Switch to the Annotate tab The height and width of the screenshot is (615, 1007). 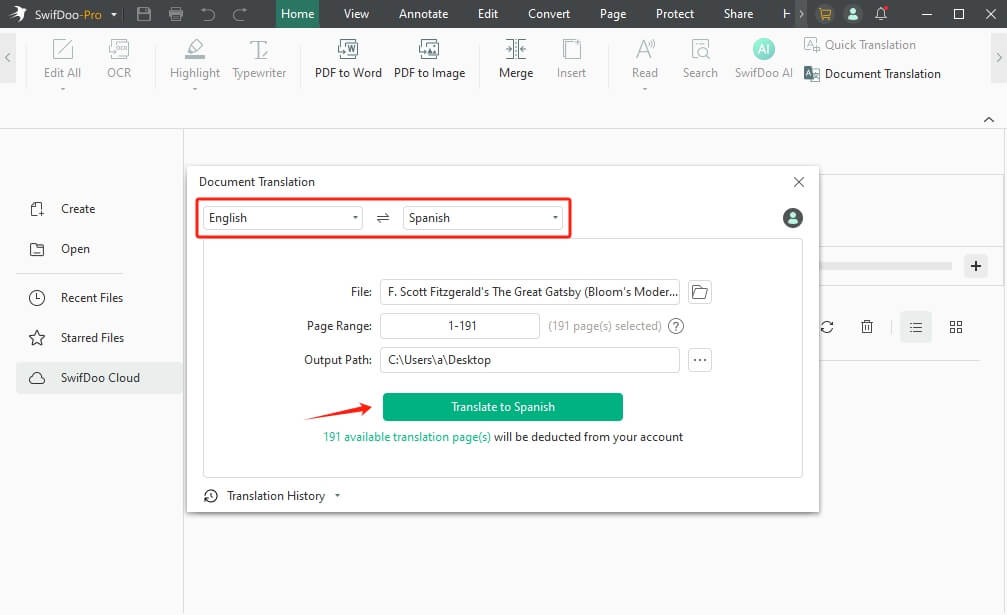pos(423,13)
